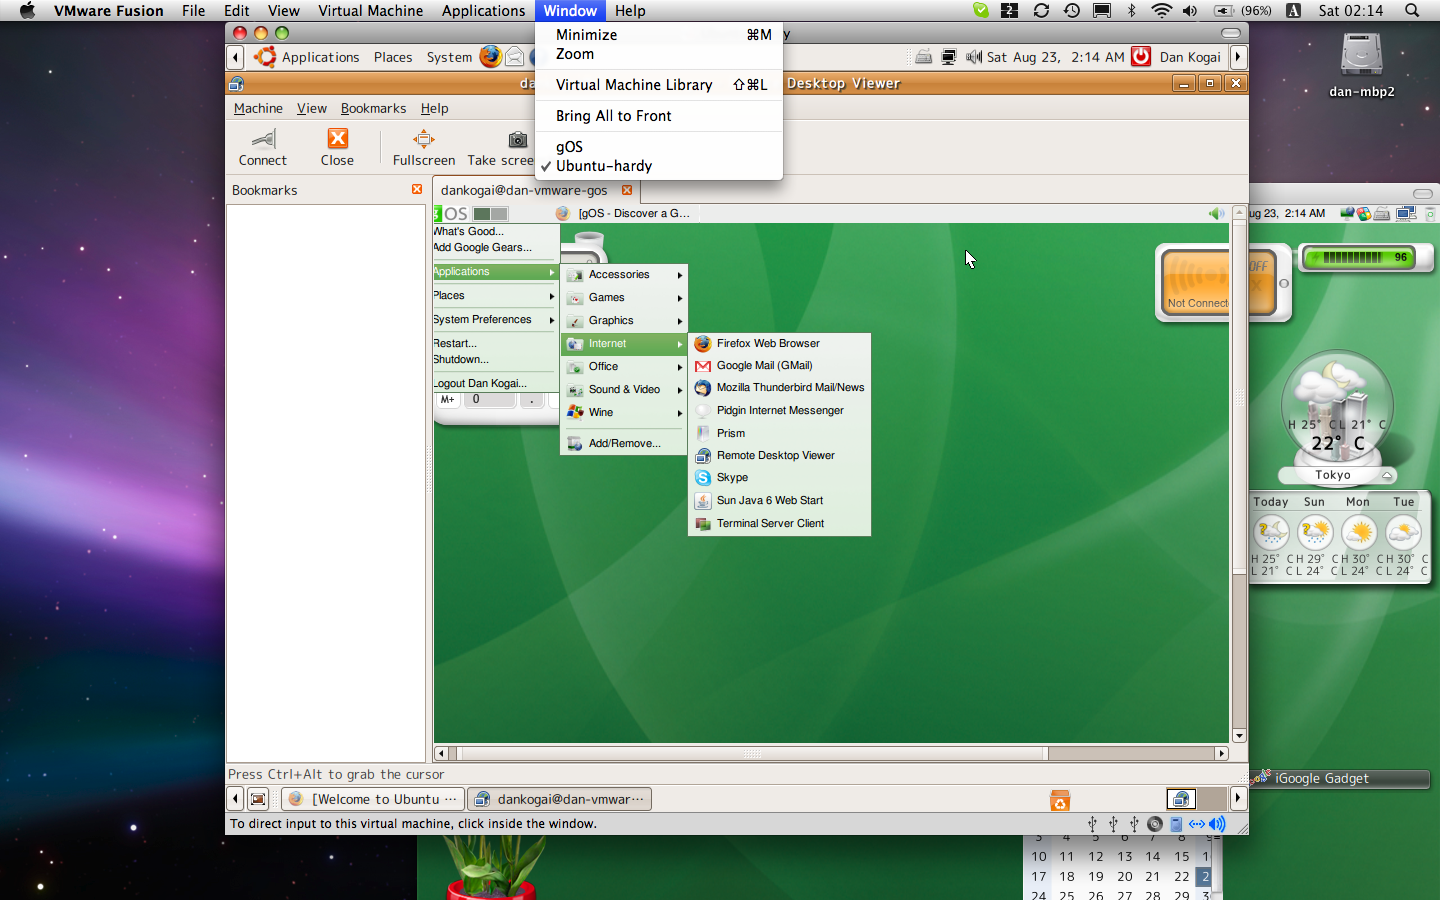Open the Skype icon in Internet submenu

click(x=703, y=478)
